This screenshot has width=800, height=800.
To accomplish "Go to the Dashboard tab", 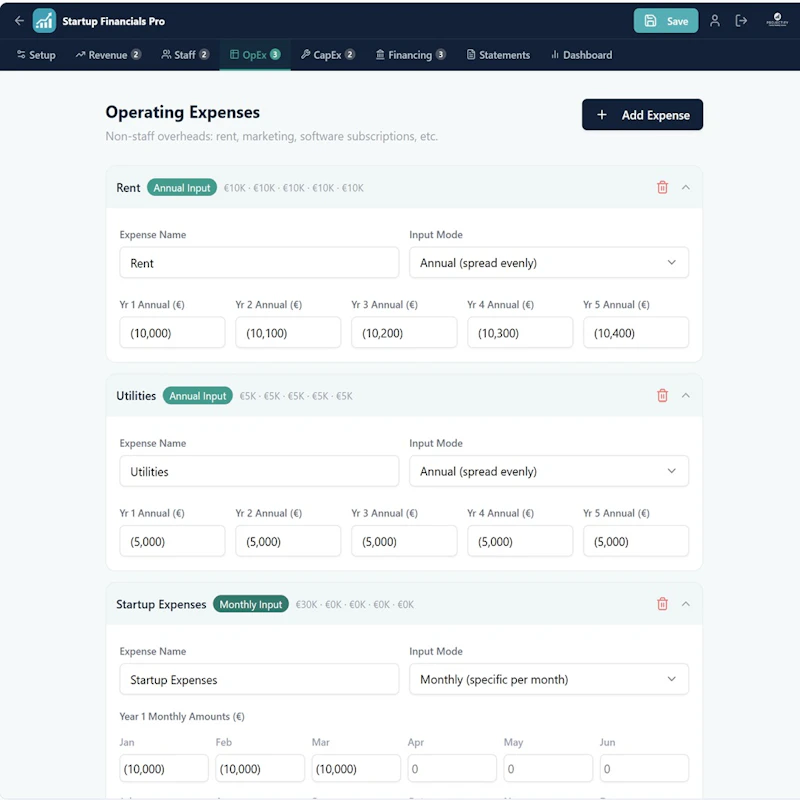I will pyautogui.click(x=582, y=55).
